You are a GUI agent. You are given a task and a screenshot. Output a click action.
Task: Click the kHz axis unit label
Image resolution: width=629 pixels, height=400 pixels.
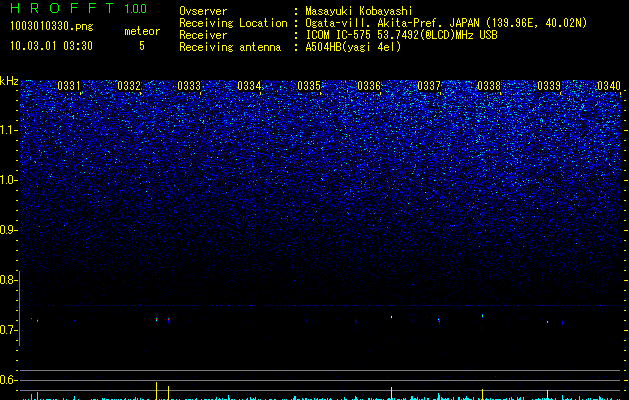tap(9, 81)
